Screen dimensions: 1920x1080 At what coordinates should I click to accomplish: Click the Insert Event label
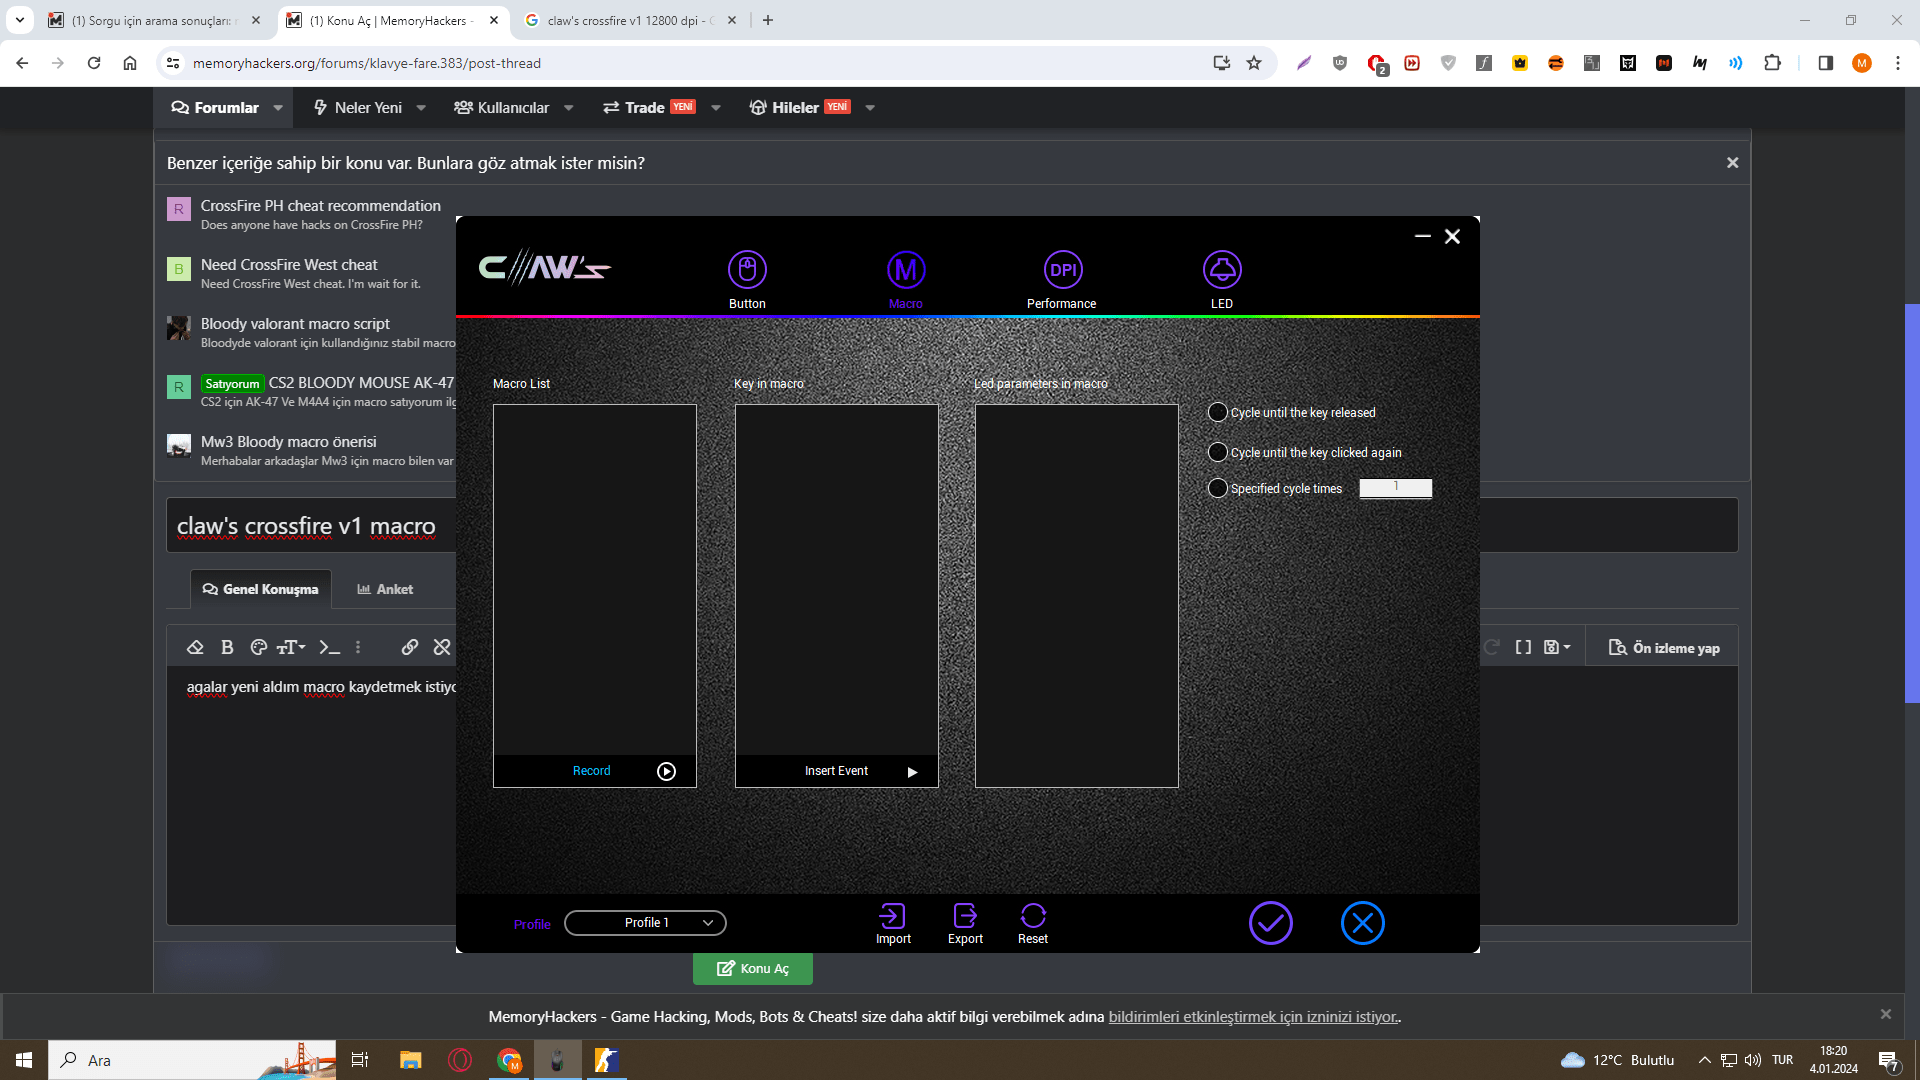pos(836,771)
